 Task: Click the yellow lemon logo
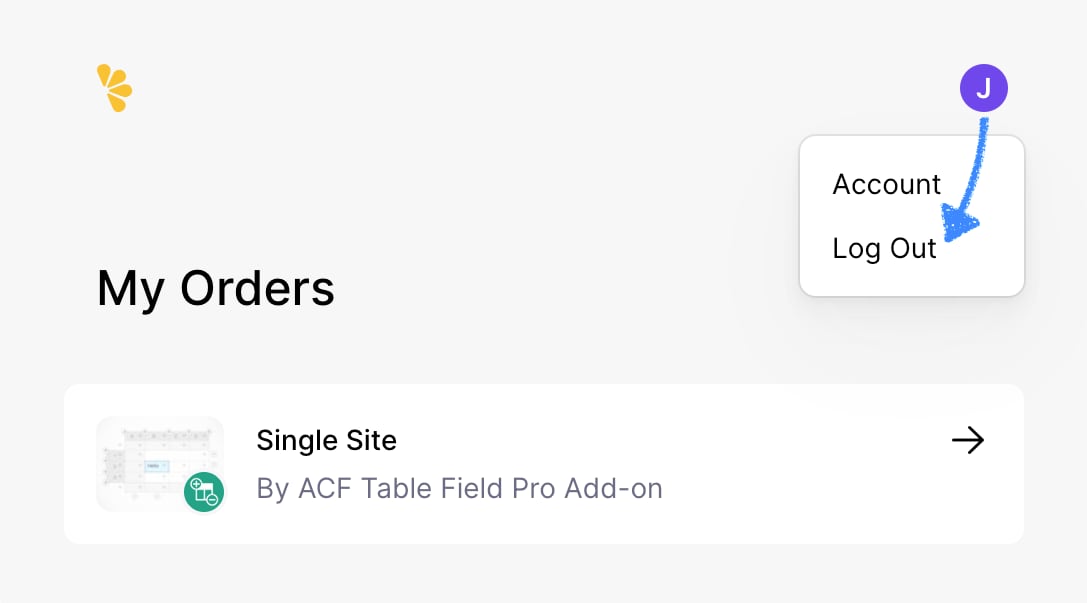pos(114,88)
